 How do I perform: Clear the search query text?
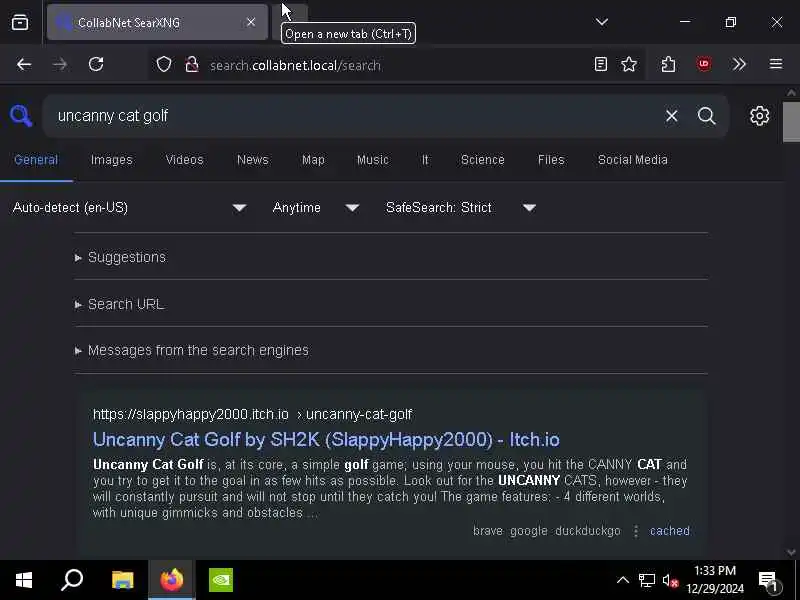671,116
